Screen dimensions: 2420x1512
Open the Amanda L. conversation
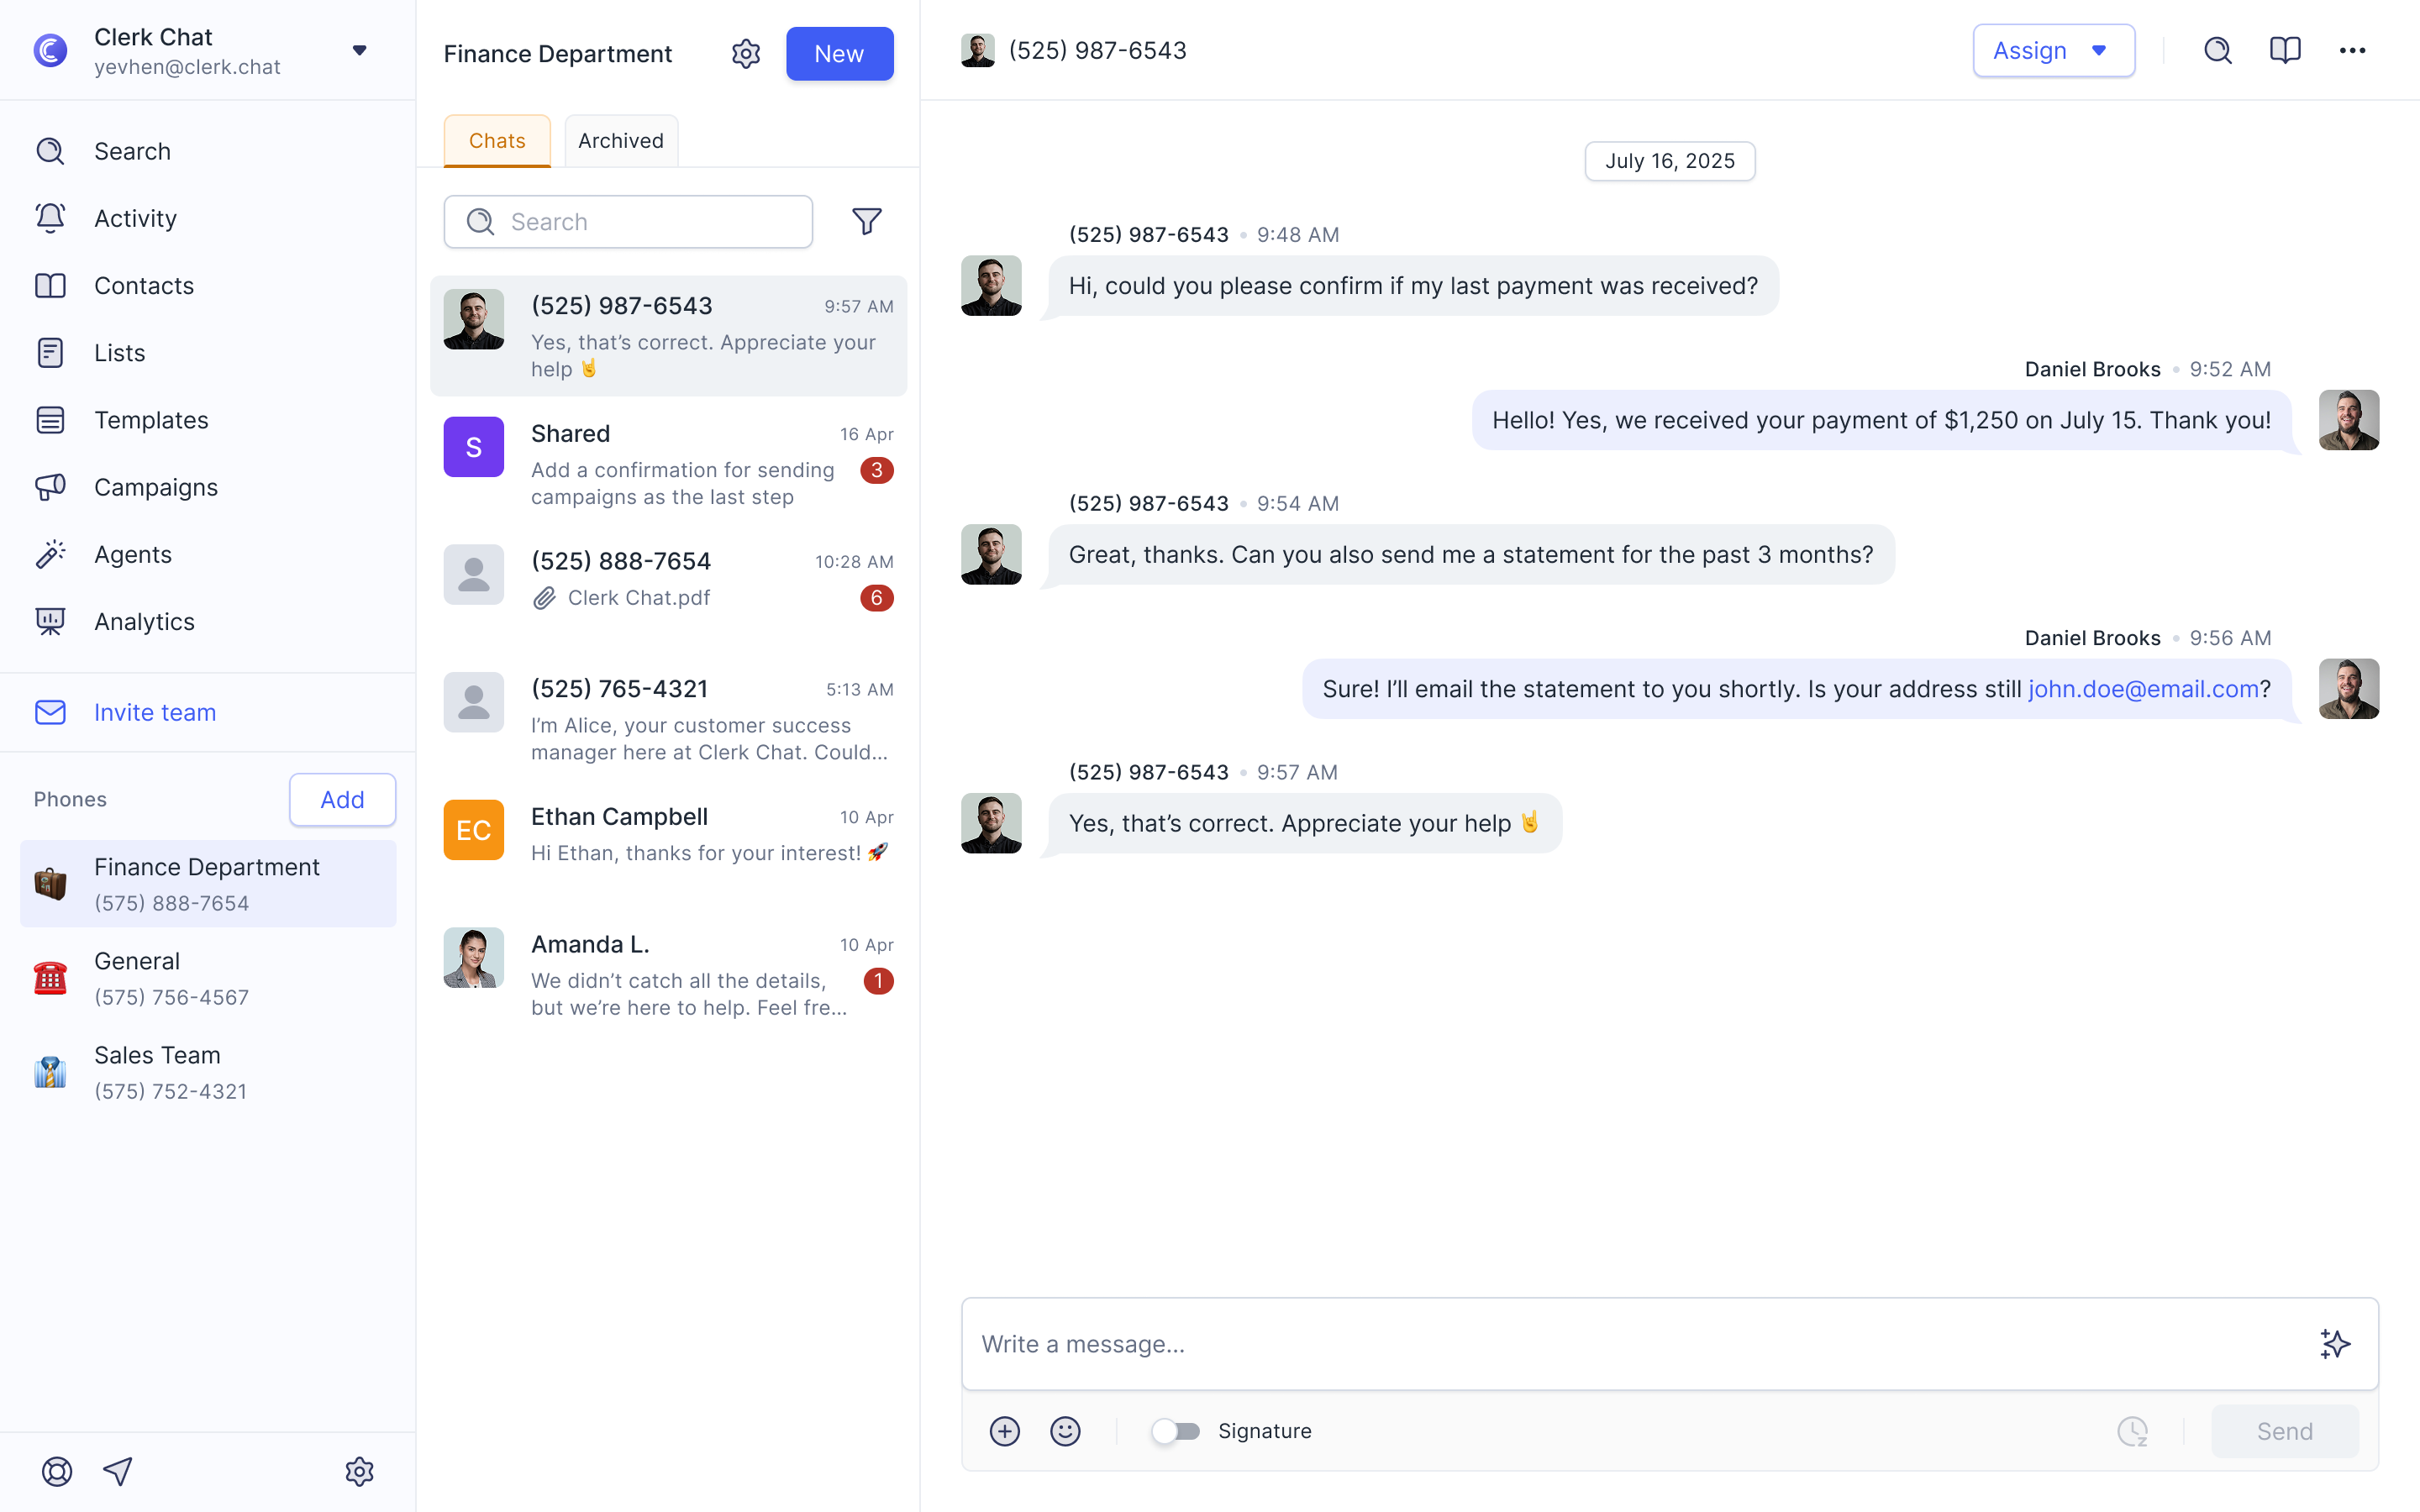[668, 975]
